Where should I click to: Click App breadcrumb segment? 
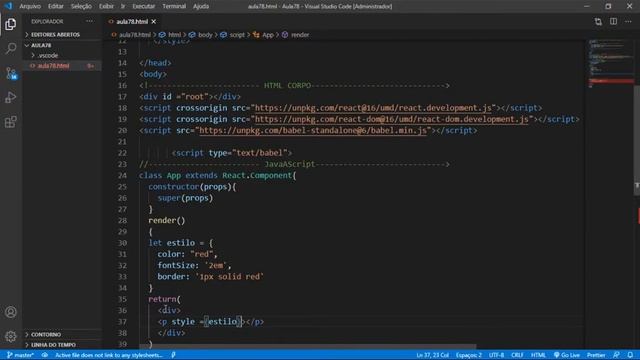pyautogui.click(x=268, y=35)
